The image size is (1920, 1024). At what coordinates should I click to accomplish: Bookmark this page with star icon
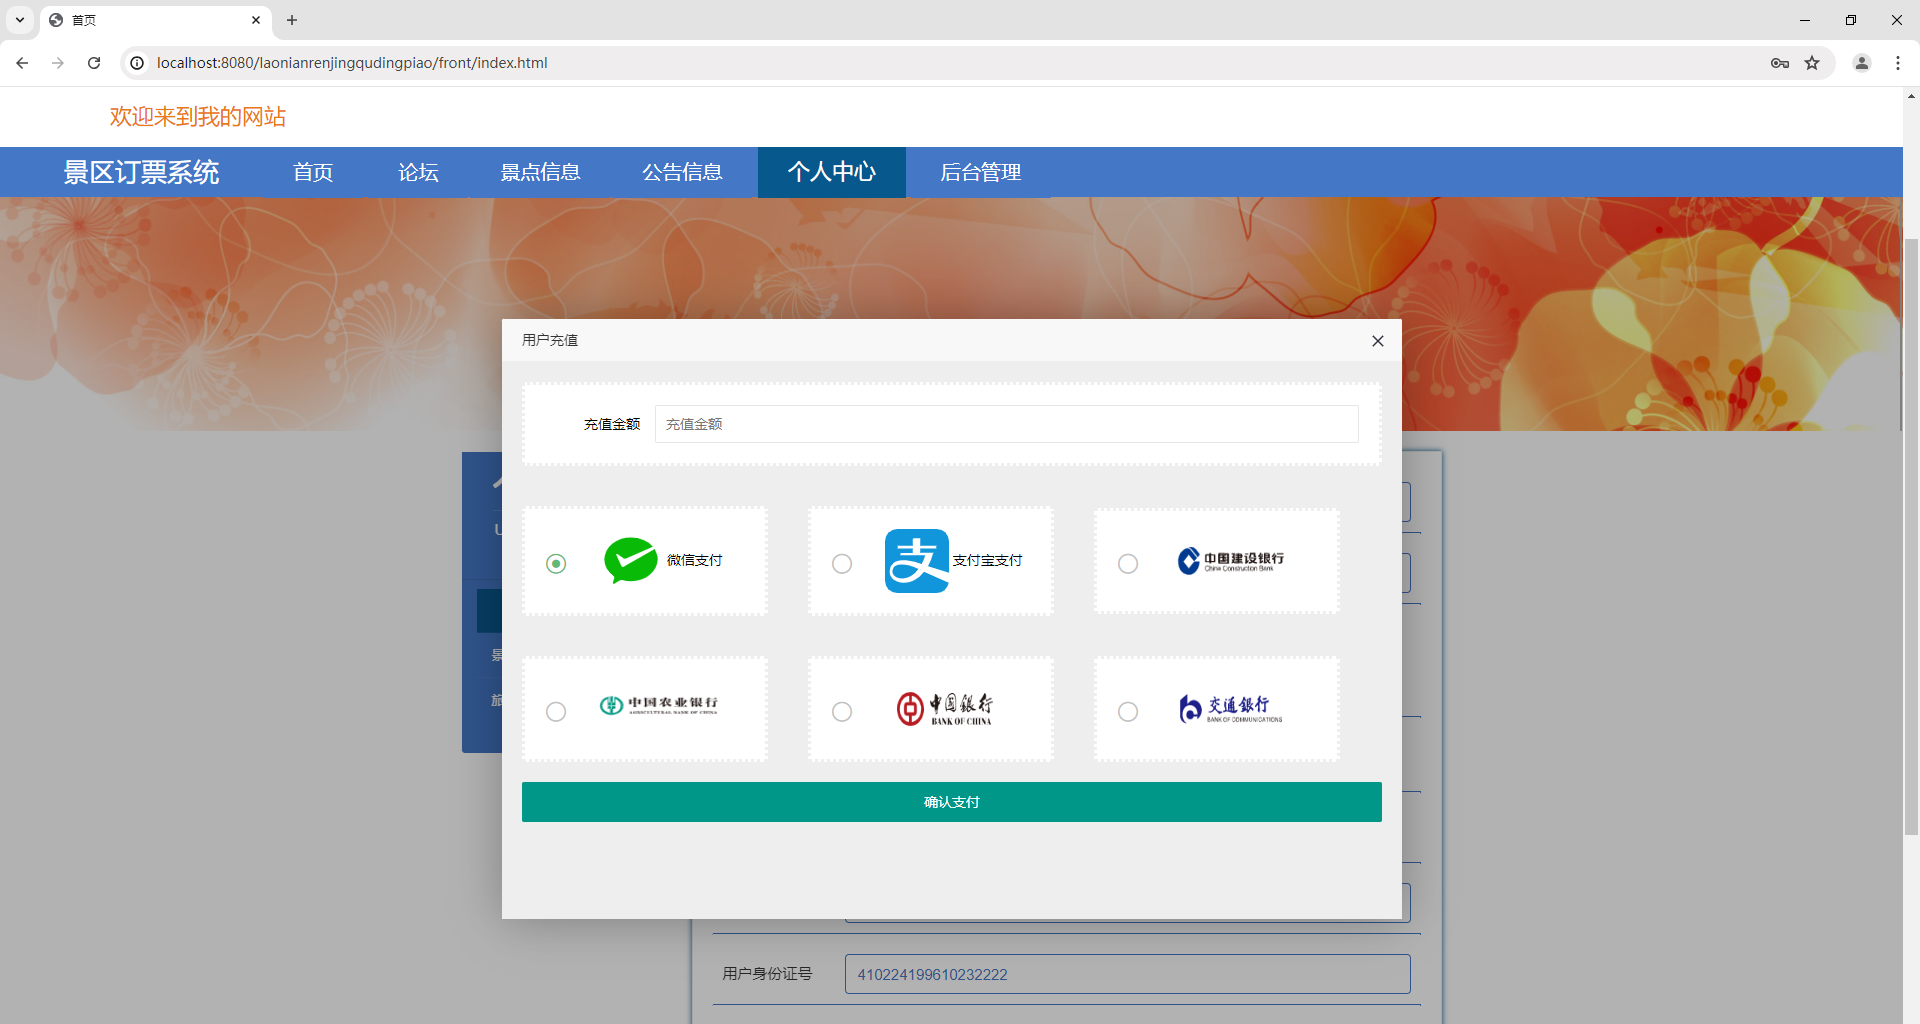coord(1812,63)
